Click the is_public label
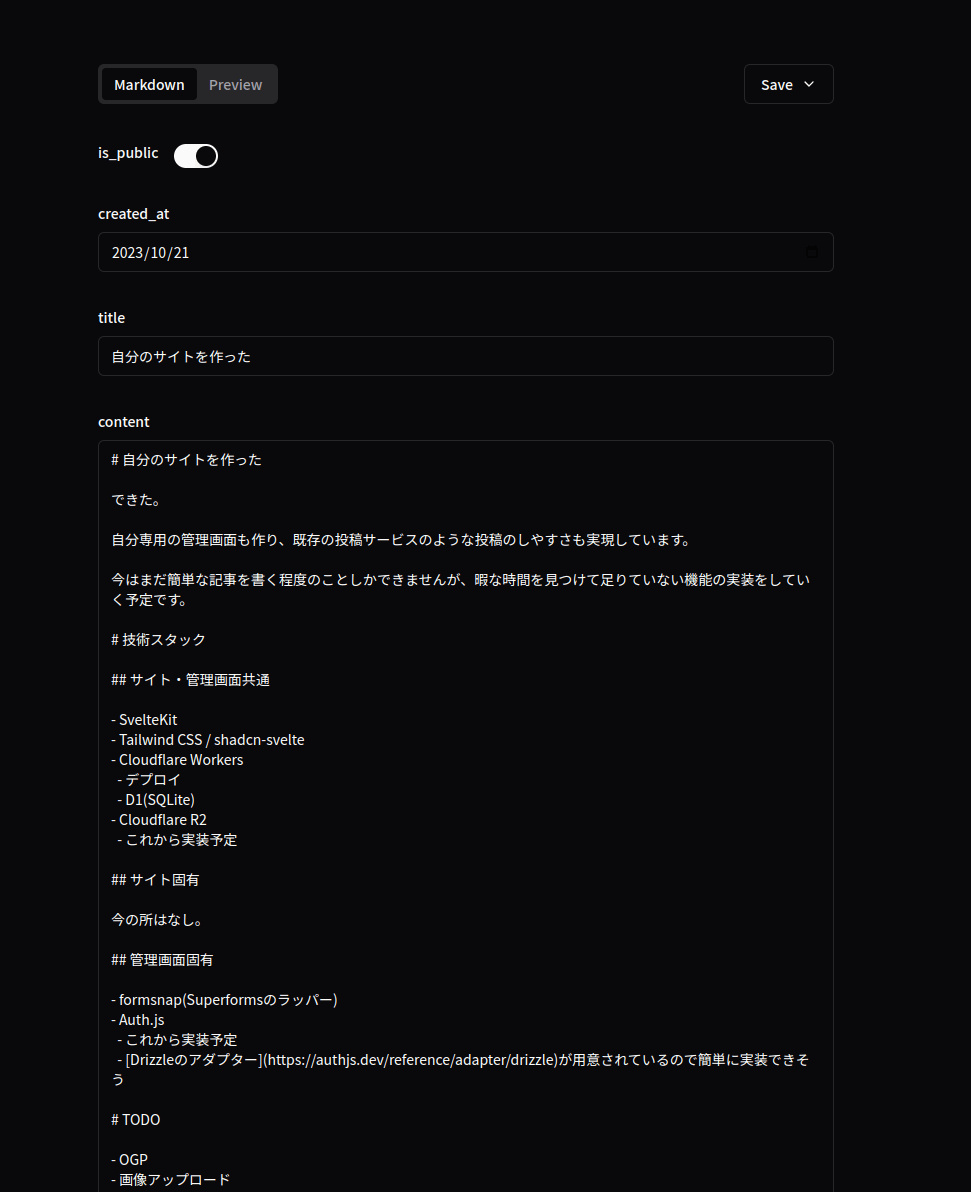Image resolution: width=971 pixels, height=1192 pixels. tap(129, 153)
